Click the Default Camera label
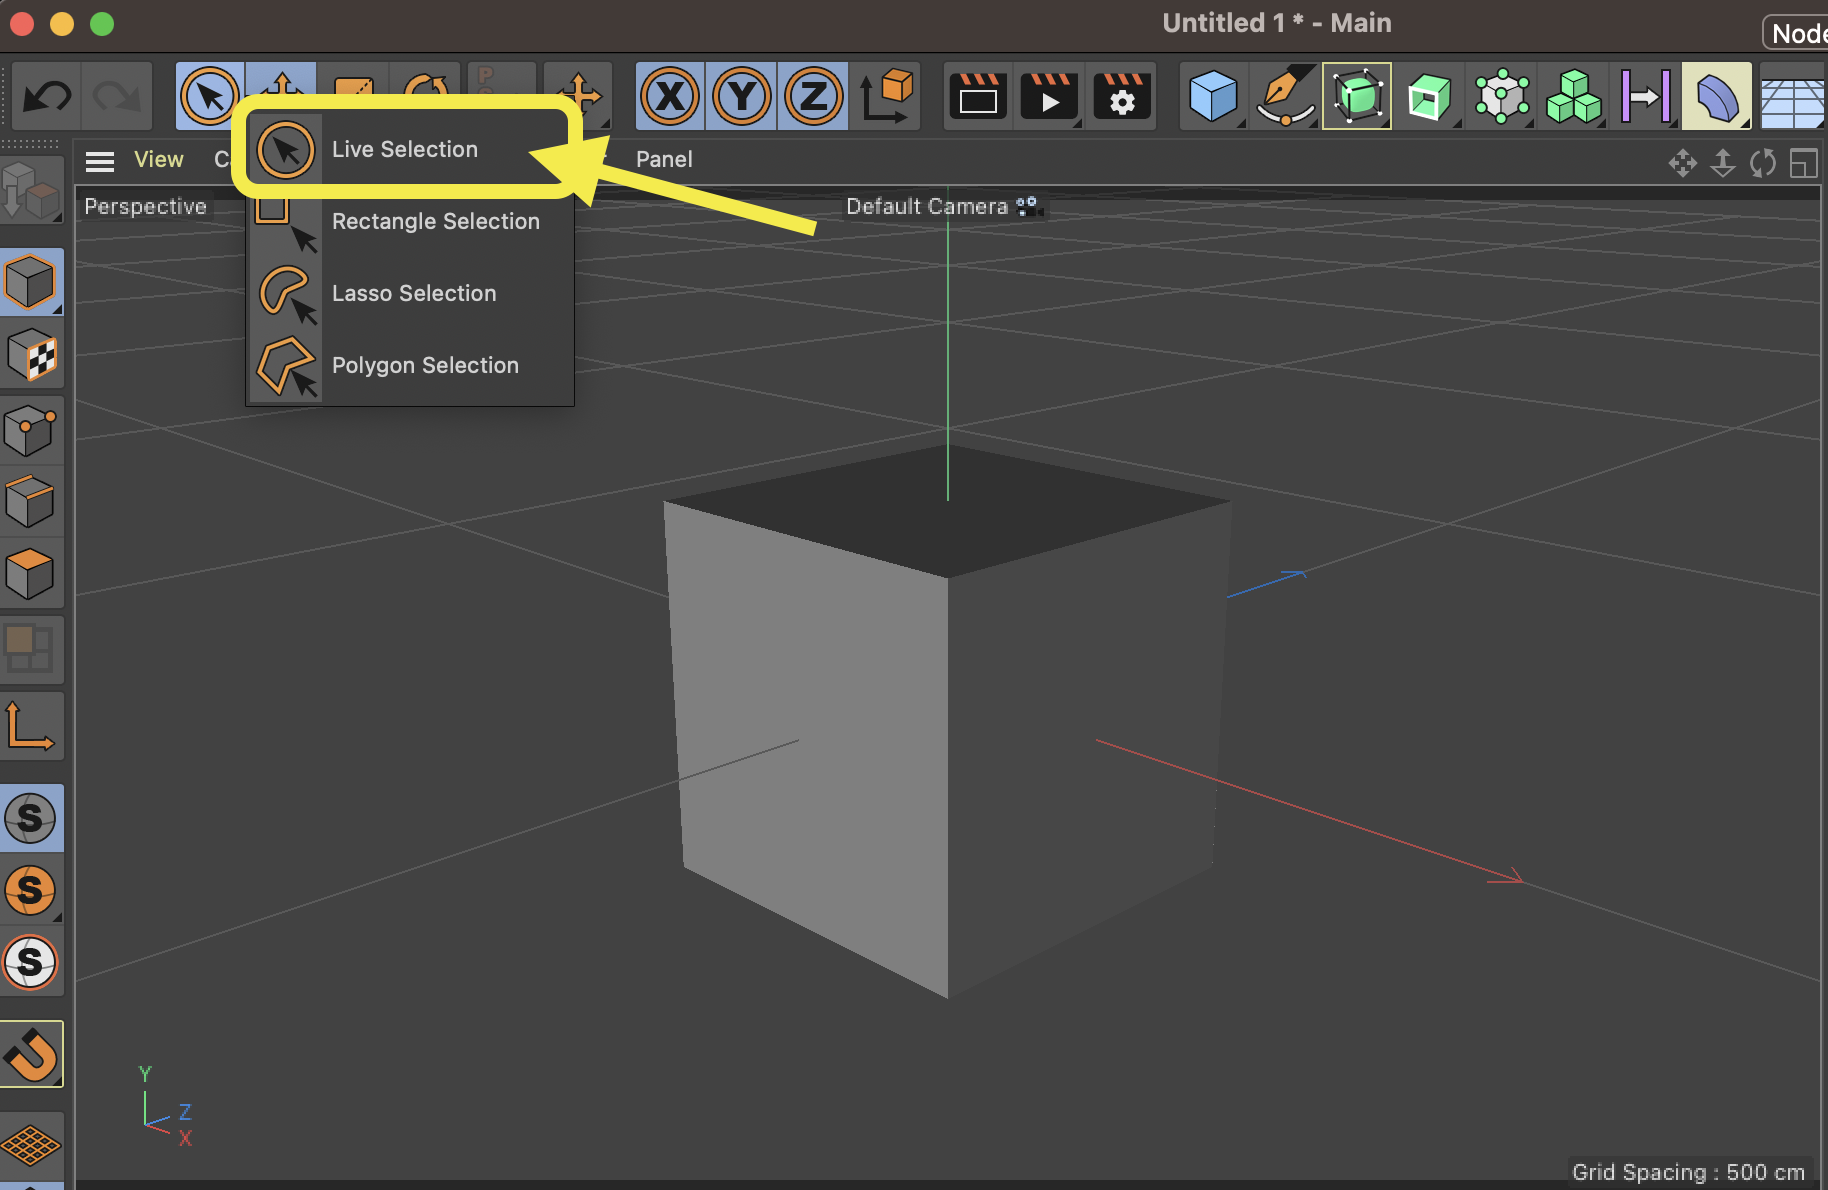Viewport: 1828px width, 1190px height. click(x=927, y=207)
